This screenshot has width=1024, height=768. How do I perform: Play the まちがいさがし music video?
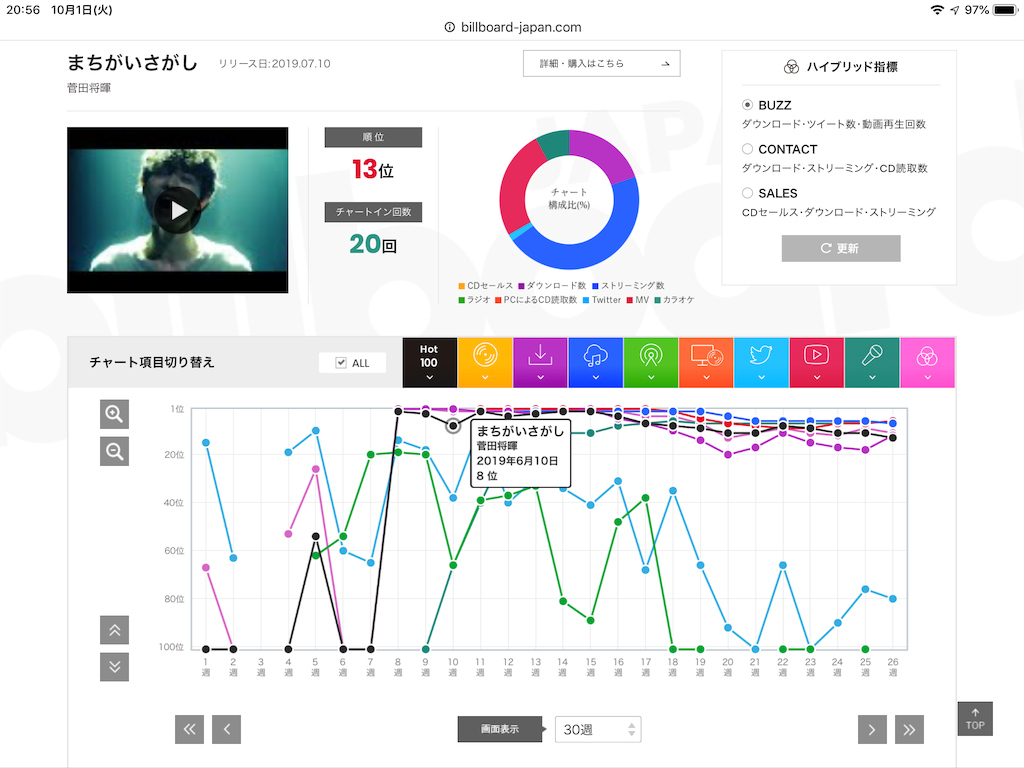coord(178,210)
